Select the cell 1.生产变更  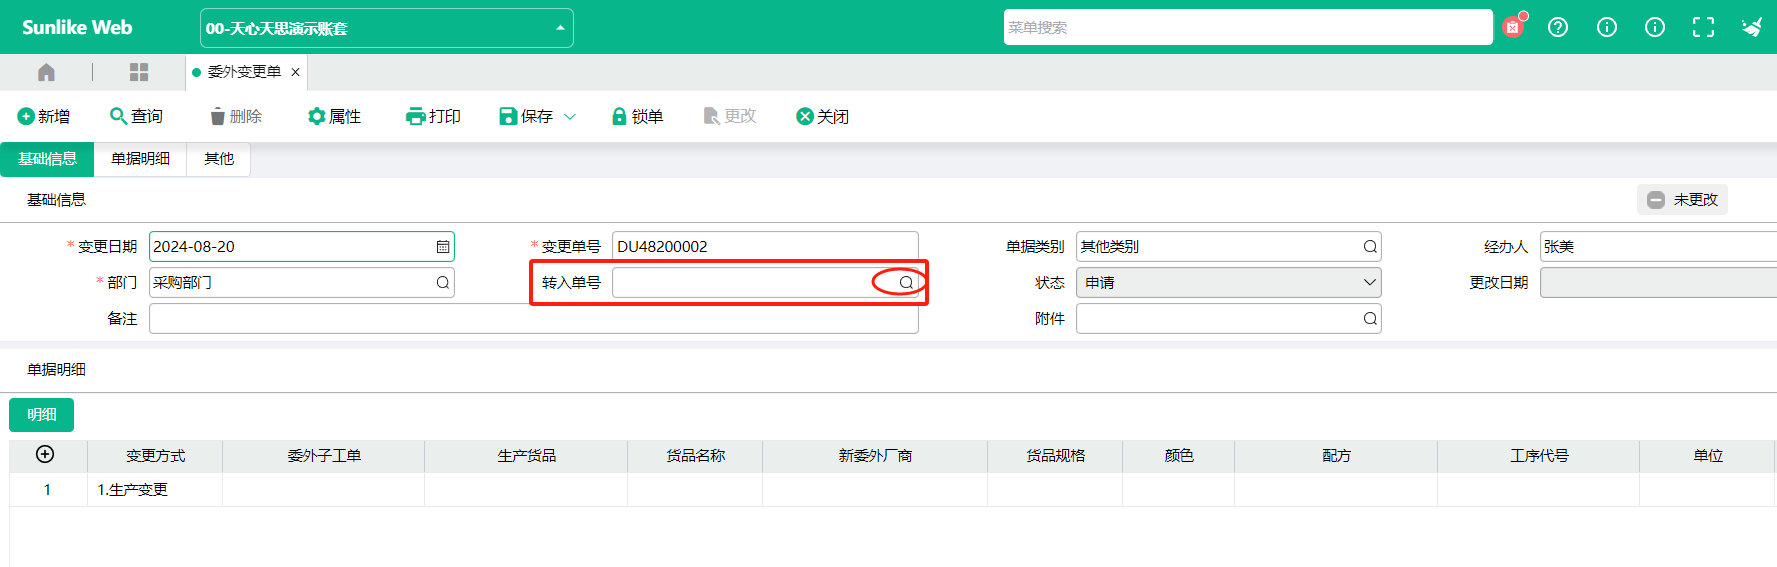coord(155,490)
